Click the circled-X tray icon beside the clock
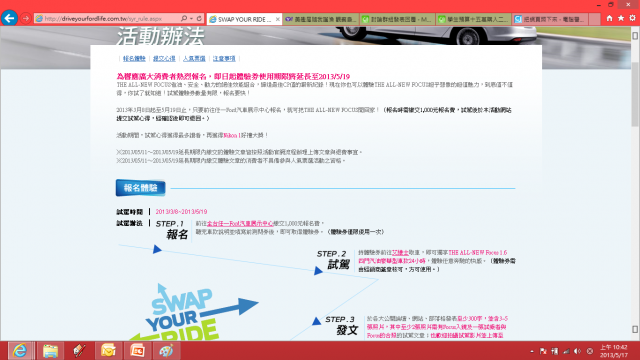The width and height of the screenshot is (640, 360). pos(590,351)
